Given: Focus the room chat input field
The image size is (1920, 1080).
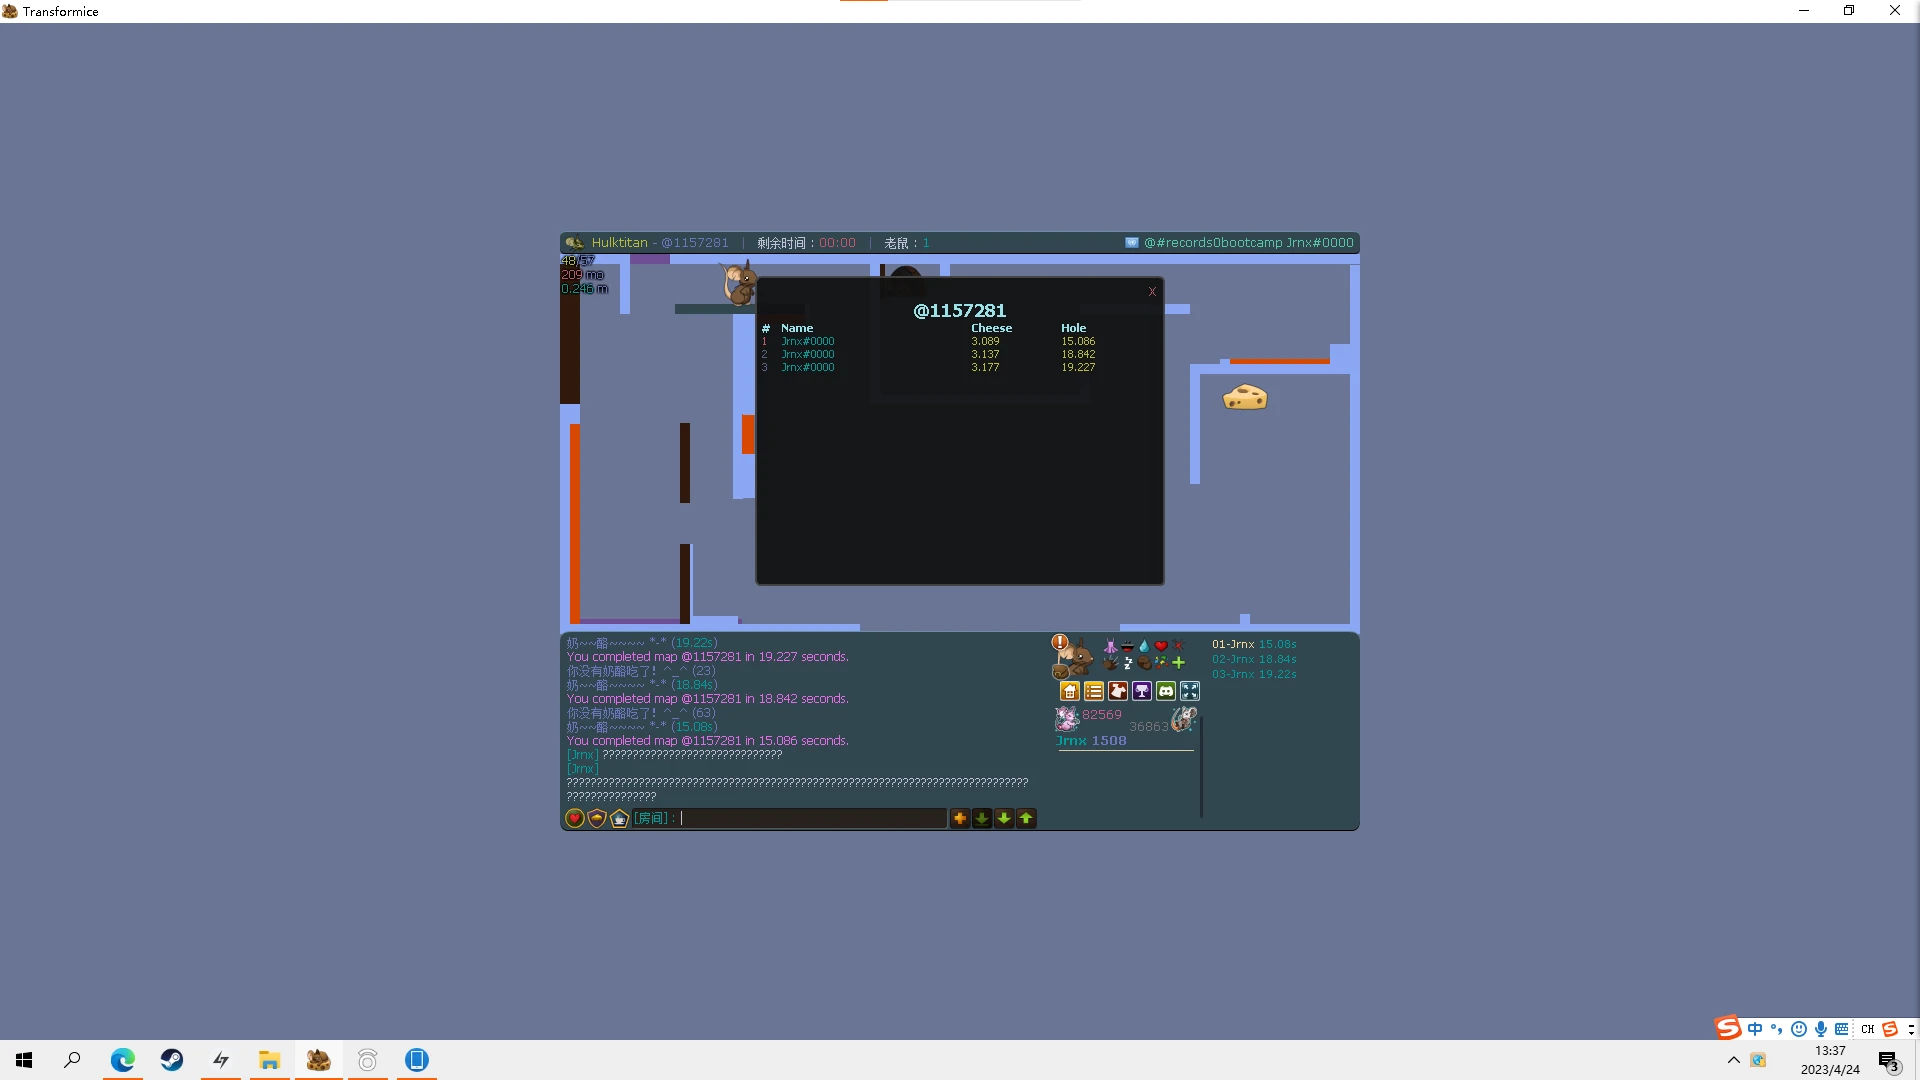Looking at the screenshot, I should 789,818.
